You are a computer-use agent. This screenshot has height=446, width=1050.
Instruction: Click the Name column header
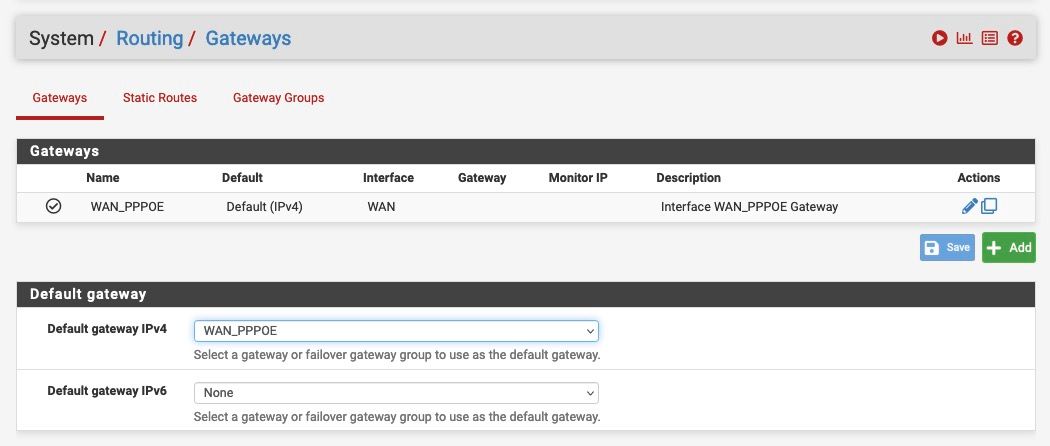click(x=103, y=178)
